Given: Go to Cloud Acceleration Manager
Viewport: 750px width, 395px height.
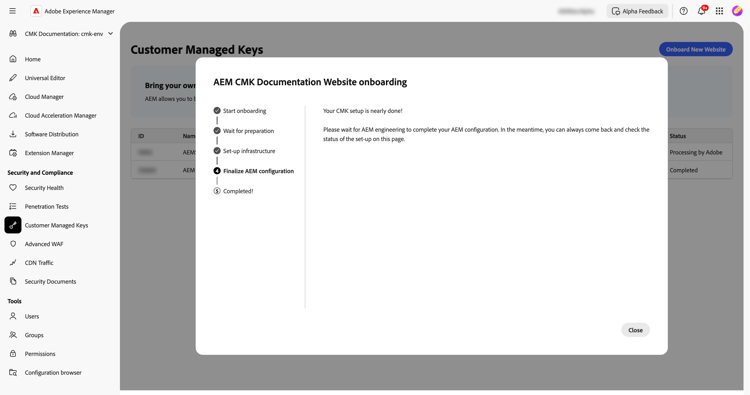Looking at the screenshot, I should pyautogui.click(x=61, y=115).
